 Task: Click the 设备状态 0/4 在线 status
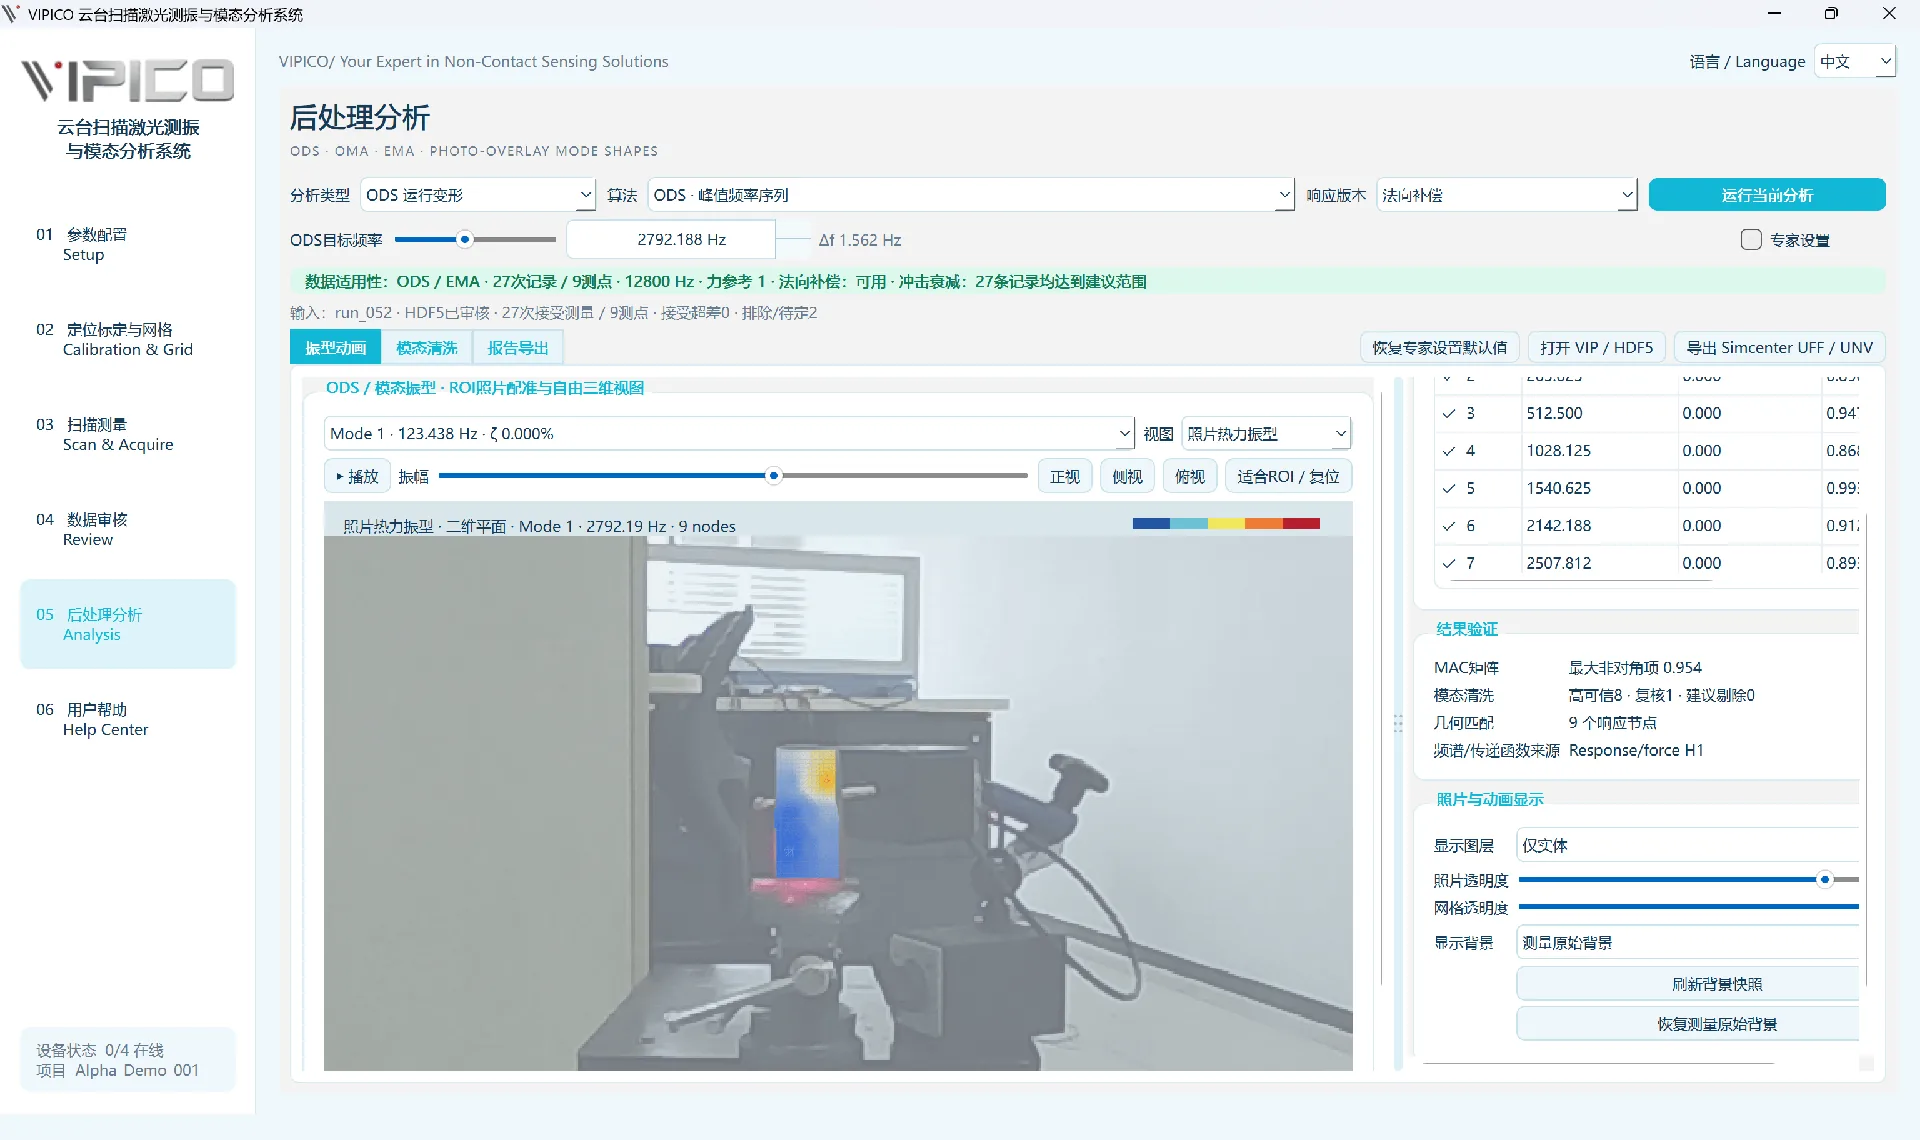(100, 1050)
